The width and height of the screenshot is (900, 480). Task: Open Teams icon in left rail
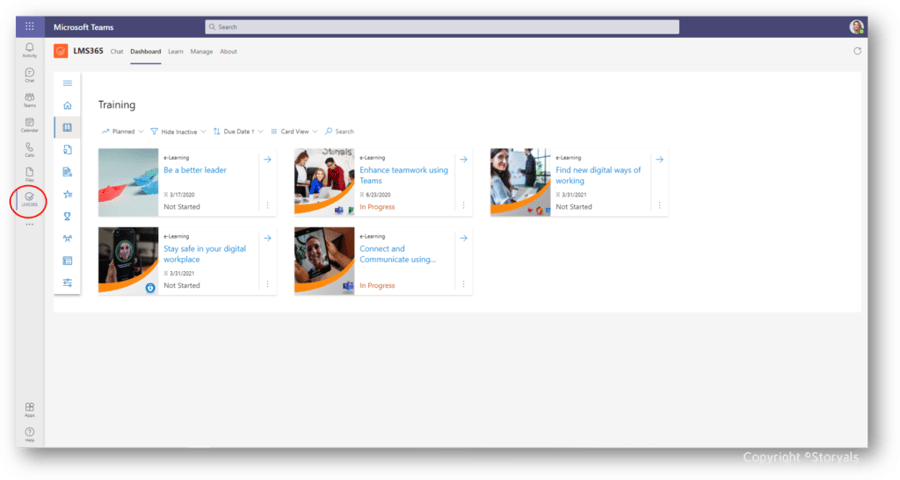coord(29,100)
